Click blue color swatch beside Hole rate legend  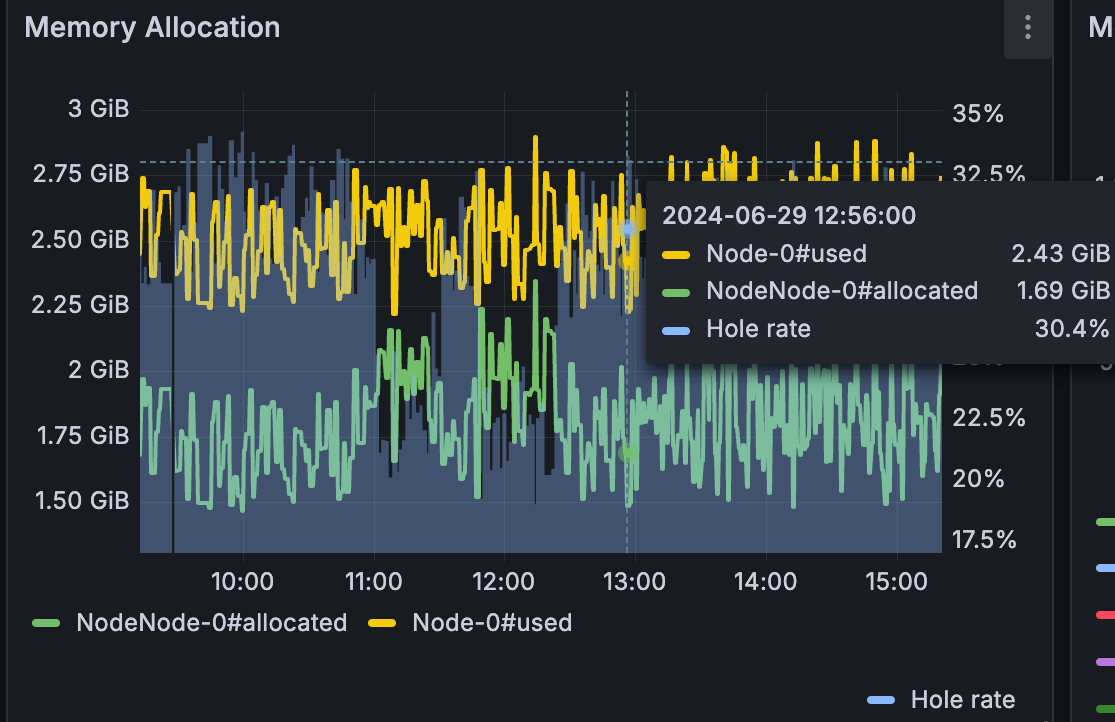[881, 700]
